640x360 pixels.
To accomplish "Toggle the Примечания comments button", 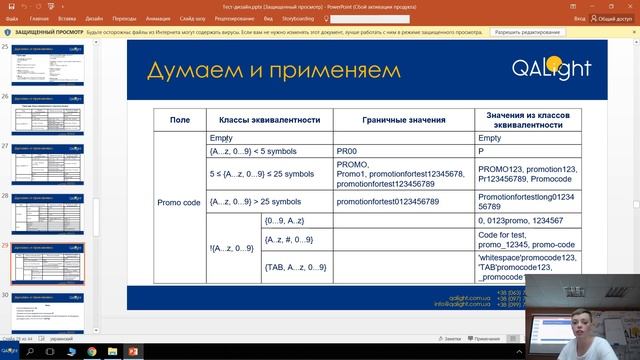I will 484,339.
